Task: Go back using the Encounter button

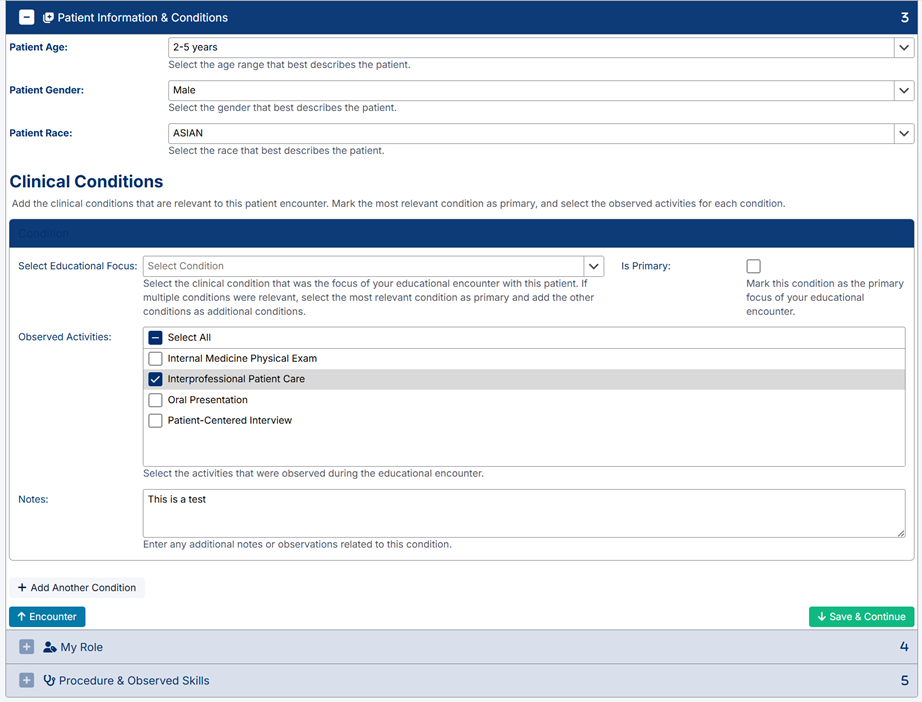Action: point(47,617)
